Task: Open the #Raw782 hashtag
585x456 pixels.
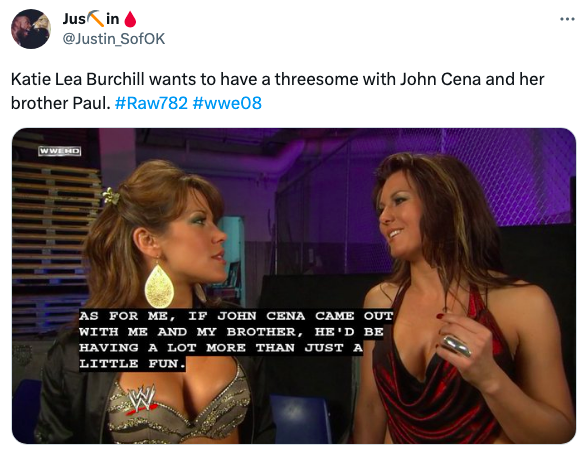Action: pyautogui.click(x=151, y=103)
